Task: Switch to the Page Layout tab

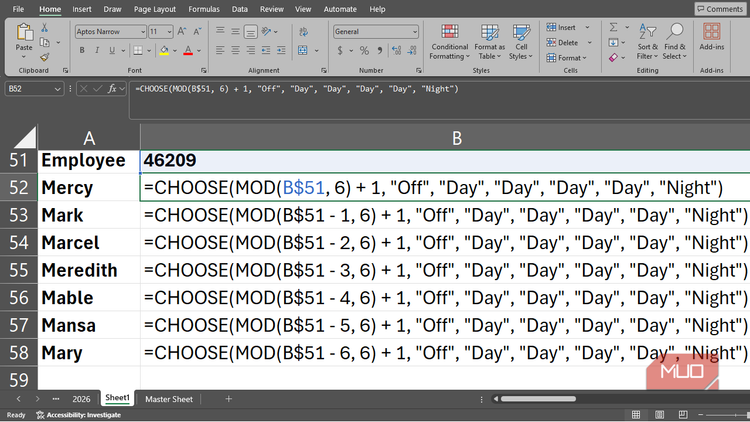Action: point(154,9)
